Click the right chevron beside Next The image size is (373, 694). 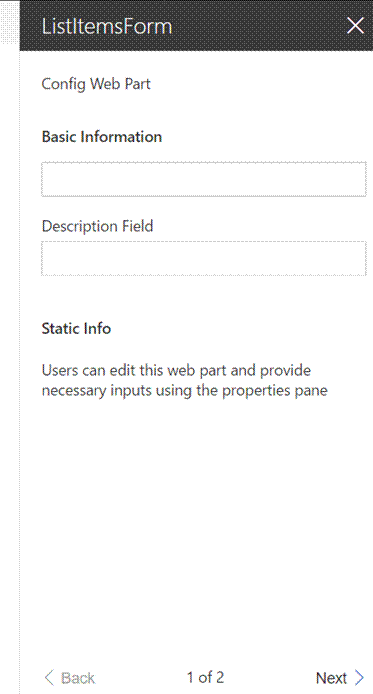pyautogui.click(x=360, y=677)
